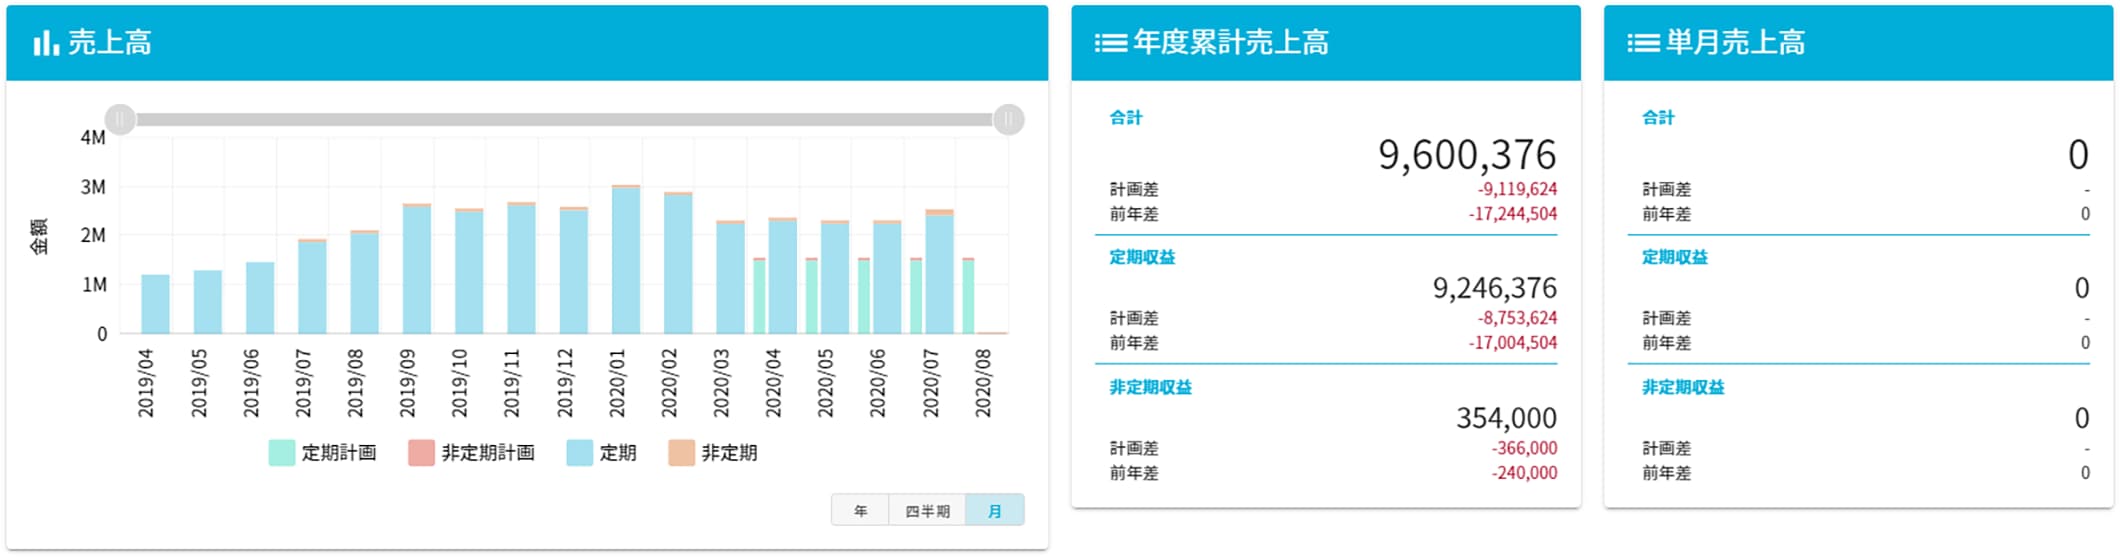
Task: Toggle the 定期計画 legend series
Action: tap(323, 453)
